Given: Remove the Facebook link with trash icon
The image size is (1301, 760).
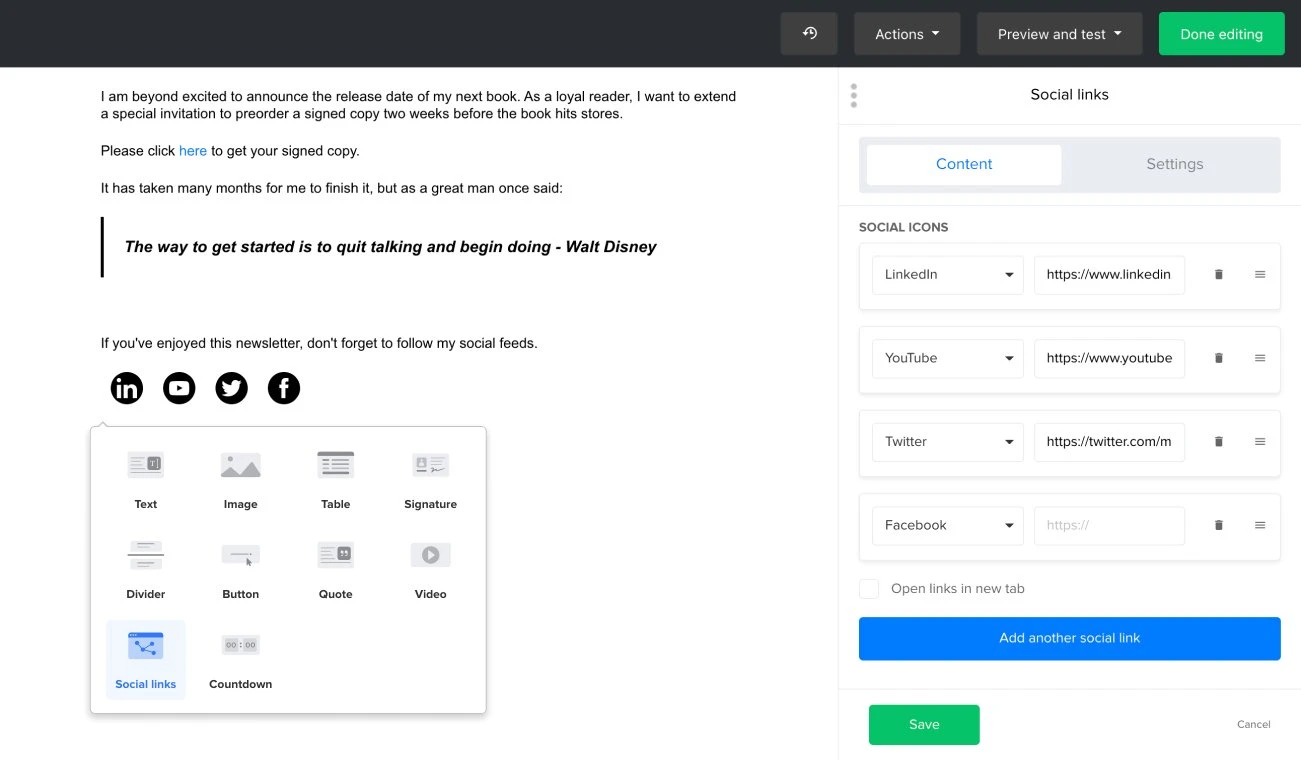Looking at the screenshot, I should [x=1218, y=525].
